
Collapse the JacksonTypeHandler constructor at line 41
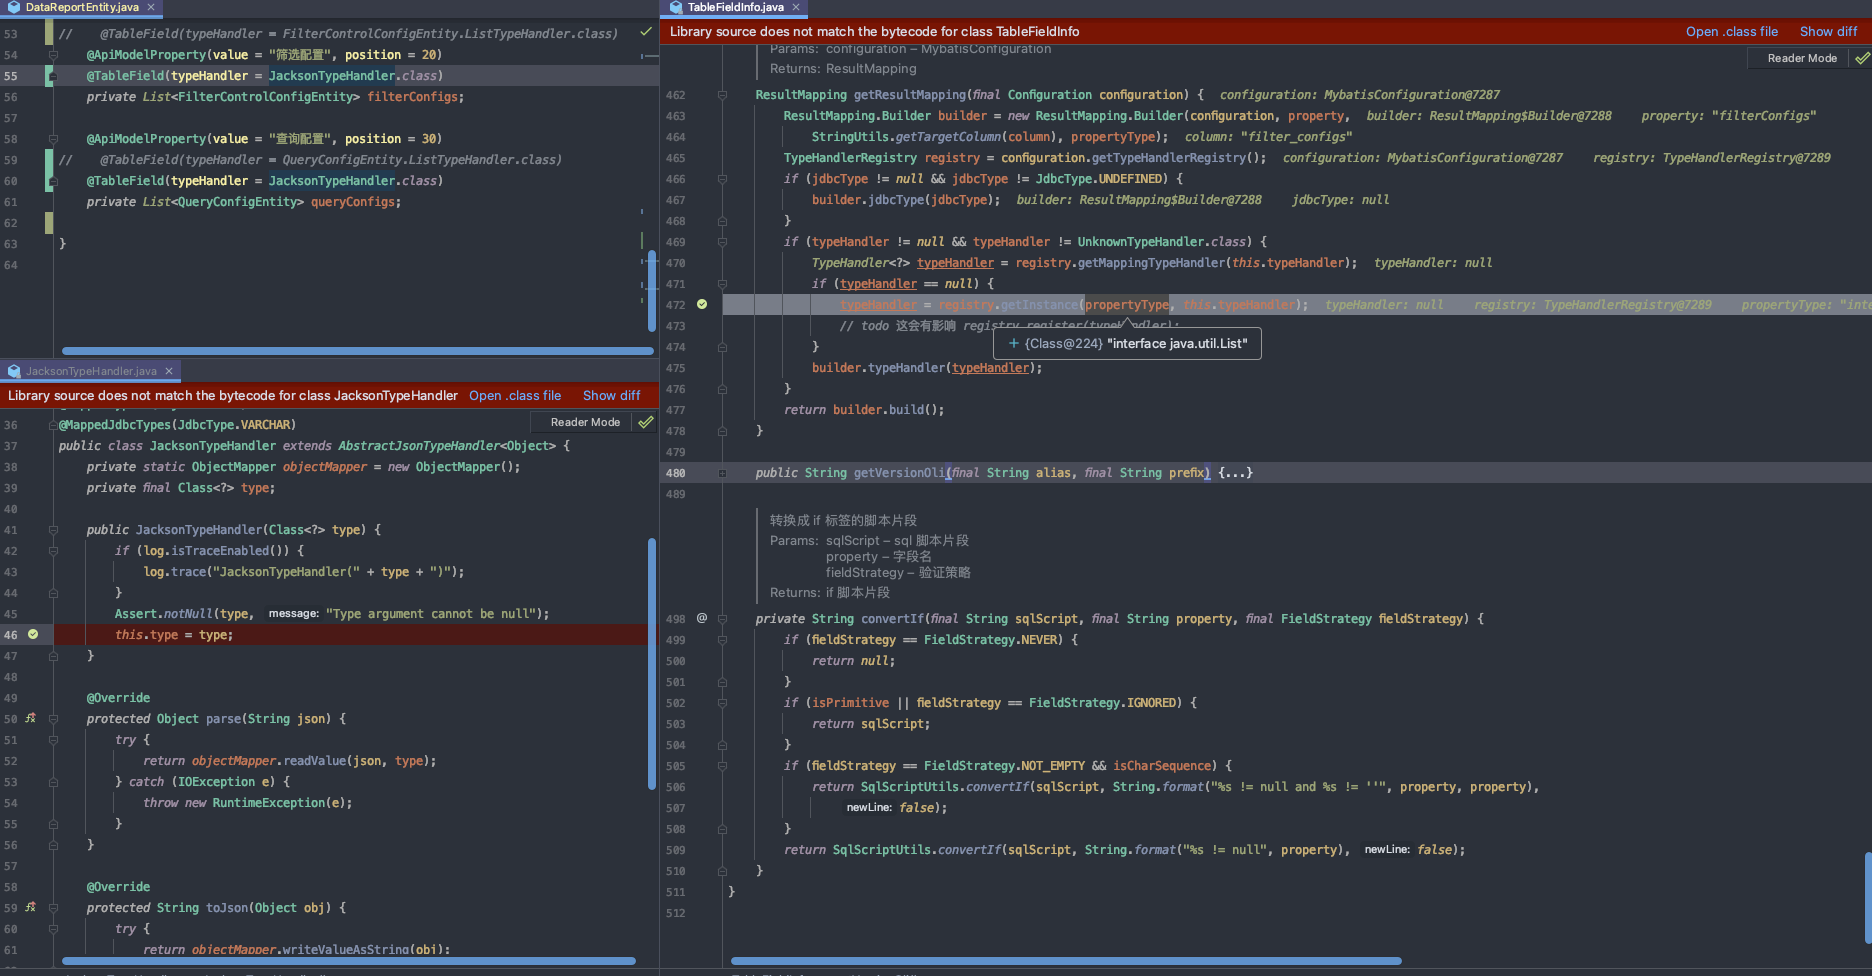point(54,530)
